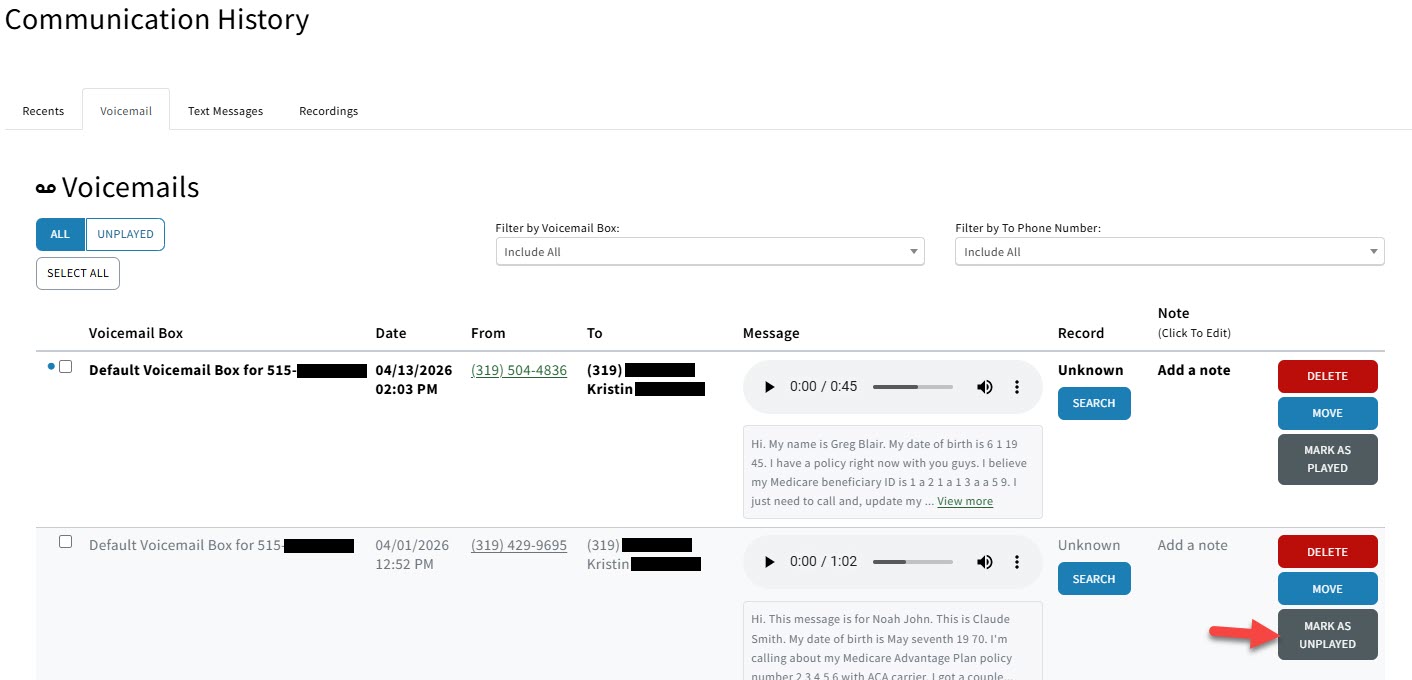Call back the (319) 504-4836 number link
This screenshot has height=680, width=1412.
pyautogui.click(x=519, y=370)
